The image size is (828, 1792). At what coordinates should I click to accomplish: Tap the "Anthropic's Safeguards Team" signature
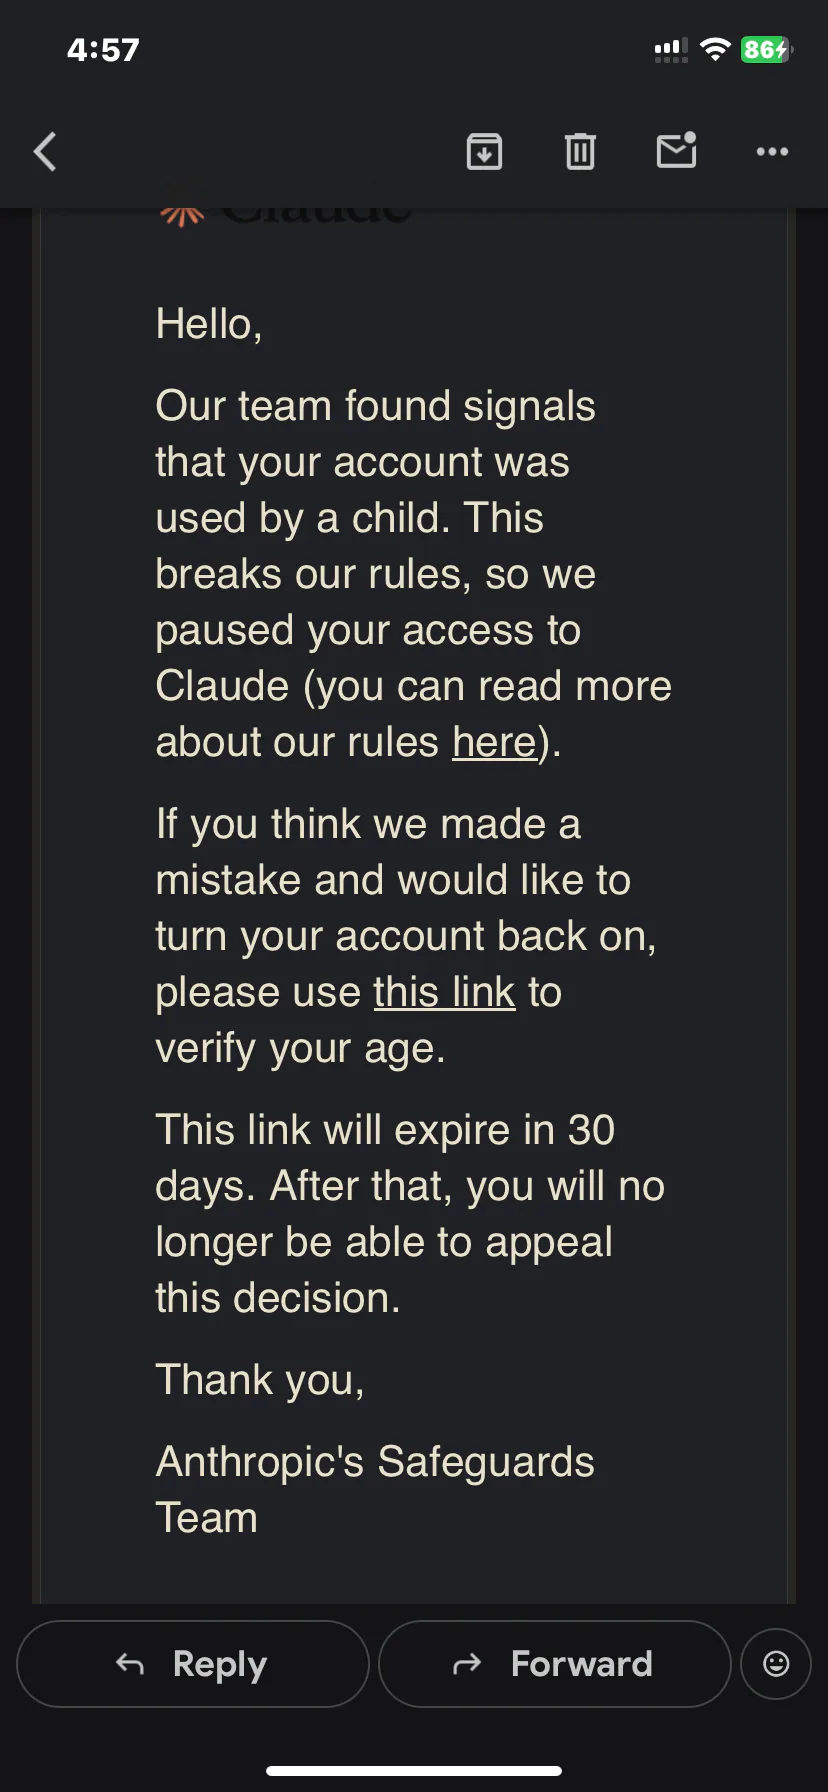click(375, 1489)
